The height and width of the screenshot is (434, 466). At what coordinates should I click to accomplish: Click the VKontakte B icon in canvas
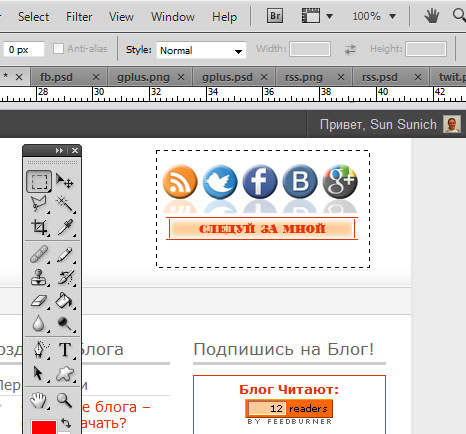[x=300, y=182]
